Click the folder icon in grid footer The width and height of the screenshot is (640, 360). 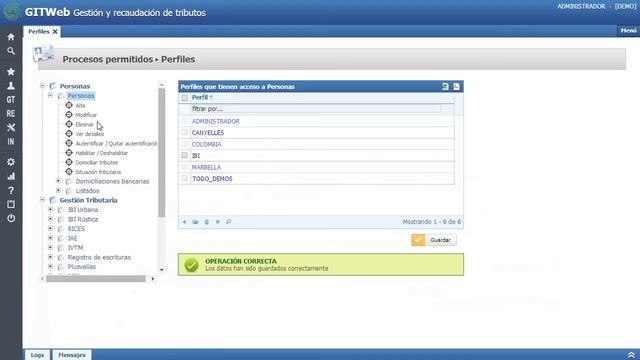196,222
